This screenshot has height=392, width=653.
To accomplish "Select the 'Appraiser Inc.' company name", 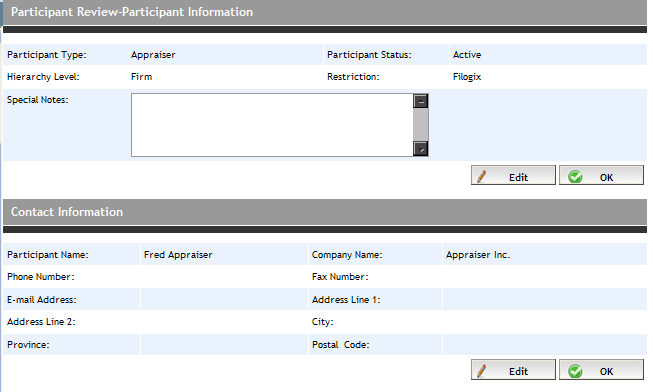I will click(478, 255).
